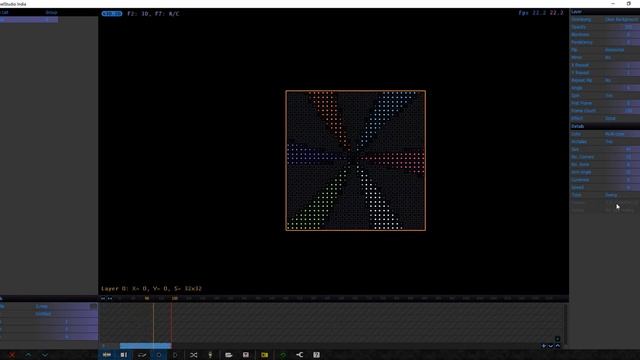Move item down with the down chevron icon
This screenshot has height=360, width=640.
point(44,355)
